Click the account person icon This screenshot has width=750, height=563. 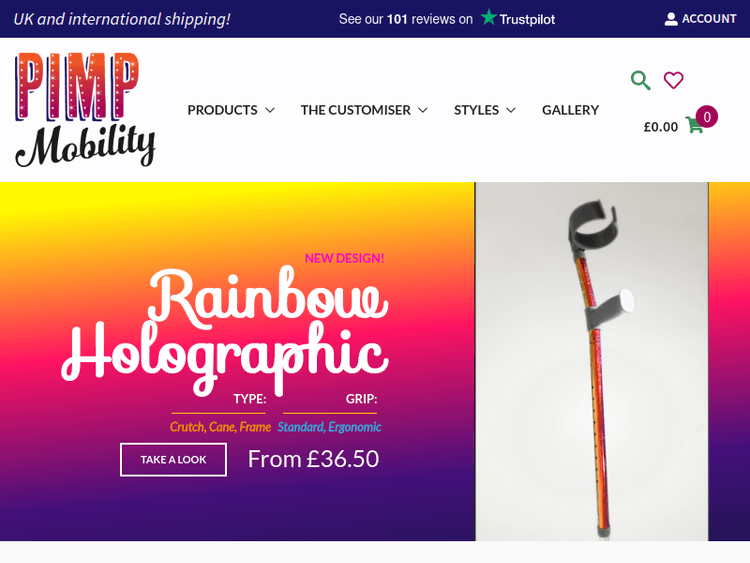tap(671, 19)
